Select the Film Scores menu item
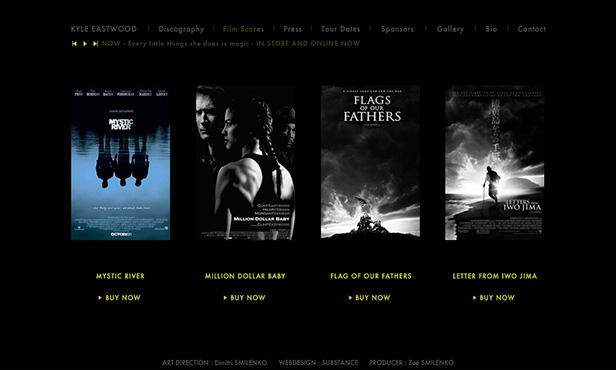The height and width of the screenshot is (370, 616). [x=243, y=29]
